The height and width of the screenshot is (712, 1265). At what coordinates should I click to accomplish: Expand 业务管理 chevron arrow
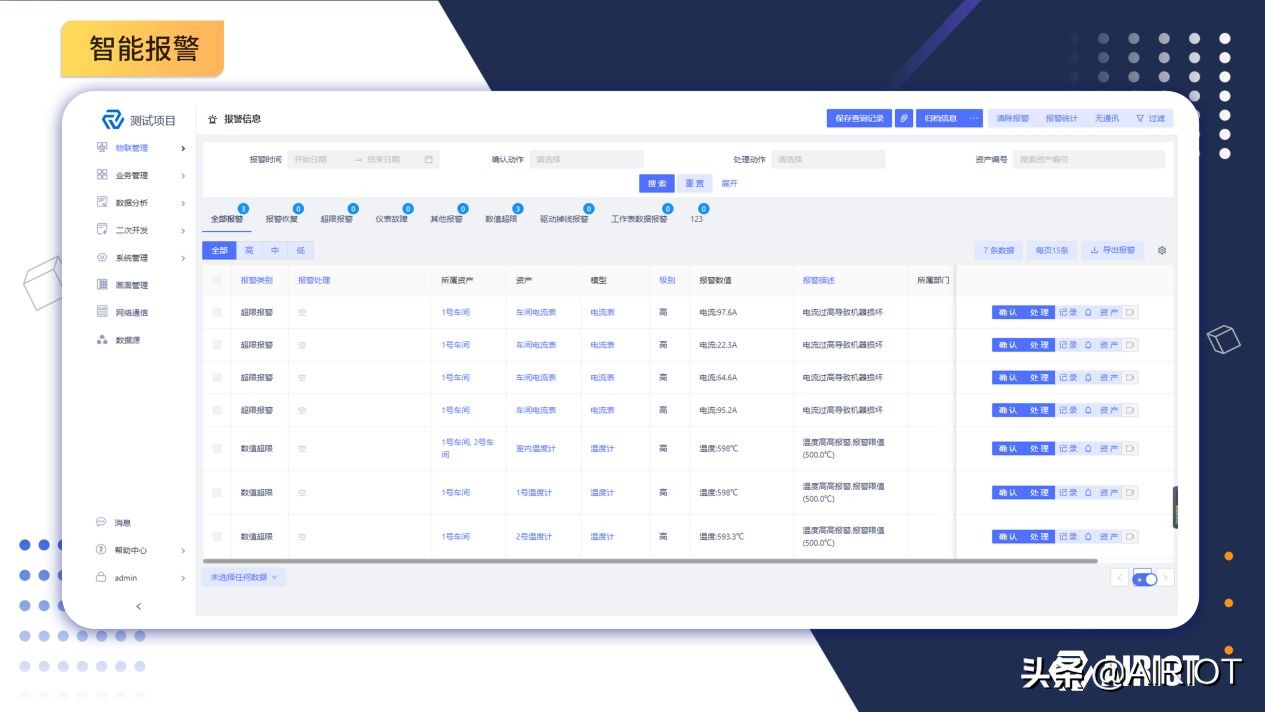(183, 176)
